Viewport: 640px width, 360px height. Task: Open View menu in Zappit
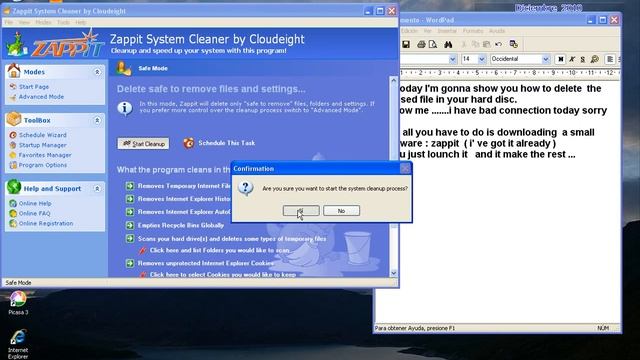(24, 22)
